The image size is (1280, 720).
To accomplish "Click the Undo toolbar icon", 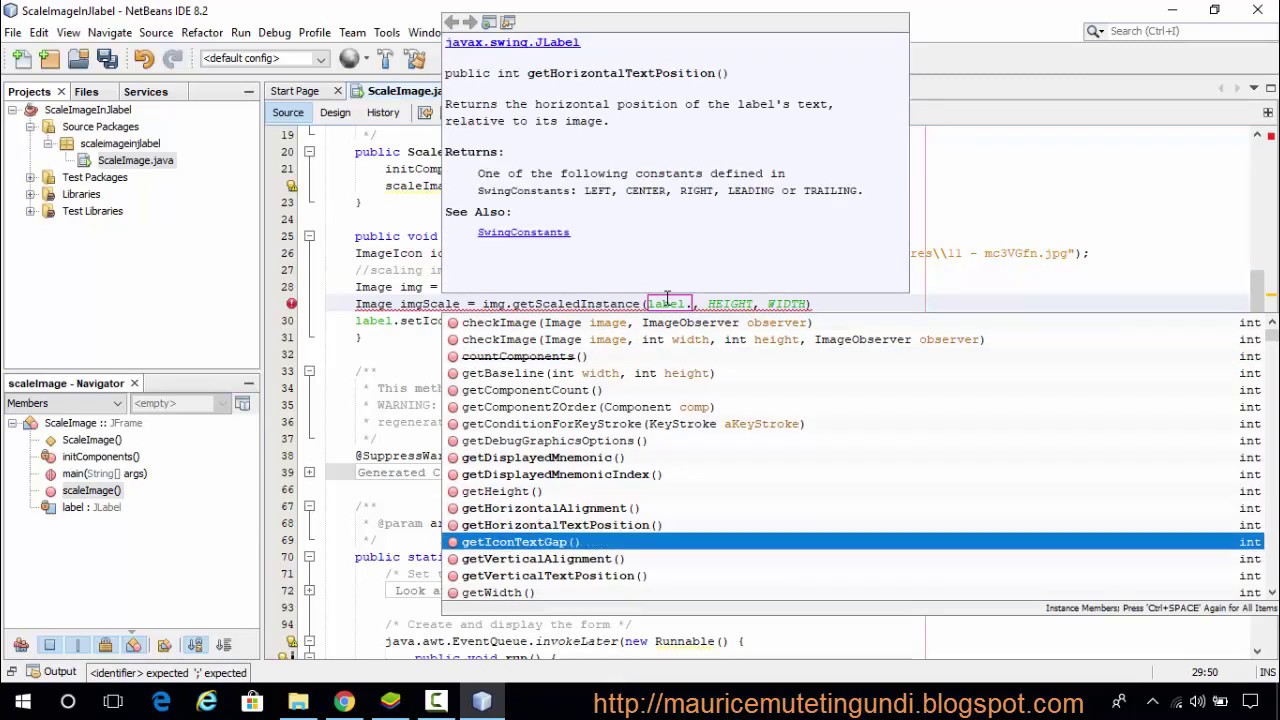I will point(143,59).
